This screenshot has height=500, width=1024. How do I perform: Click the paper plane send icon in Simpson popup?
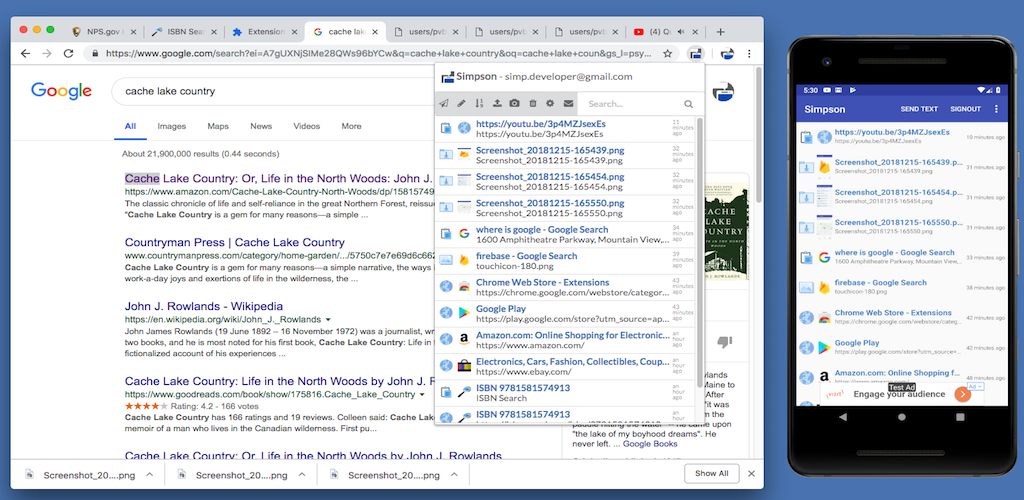pyautogui.click(x=443, y=103)
